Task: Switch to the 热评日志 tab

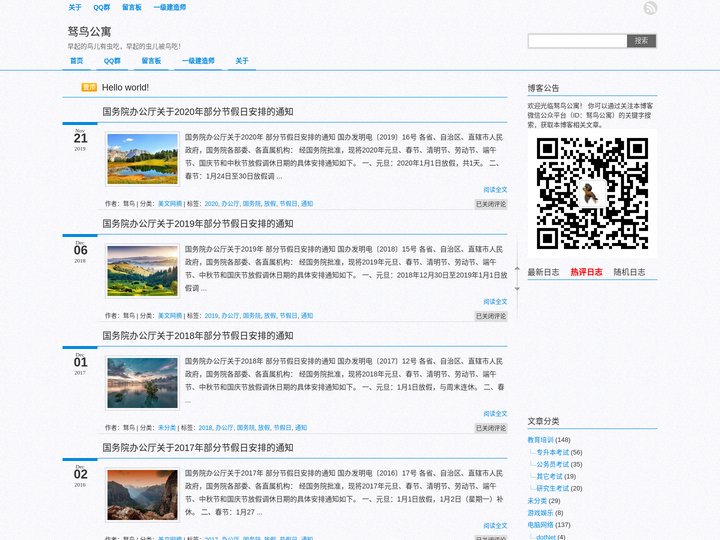Action: [586, 272]
